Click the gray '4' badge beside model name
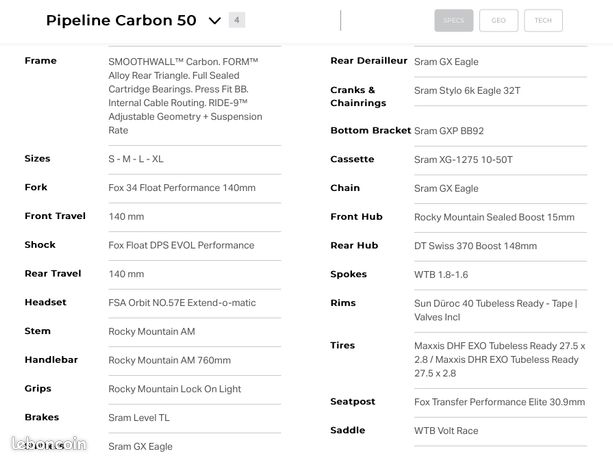 click(x=237, y=20)
